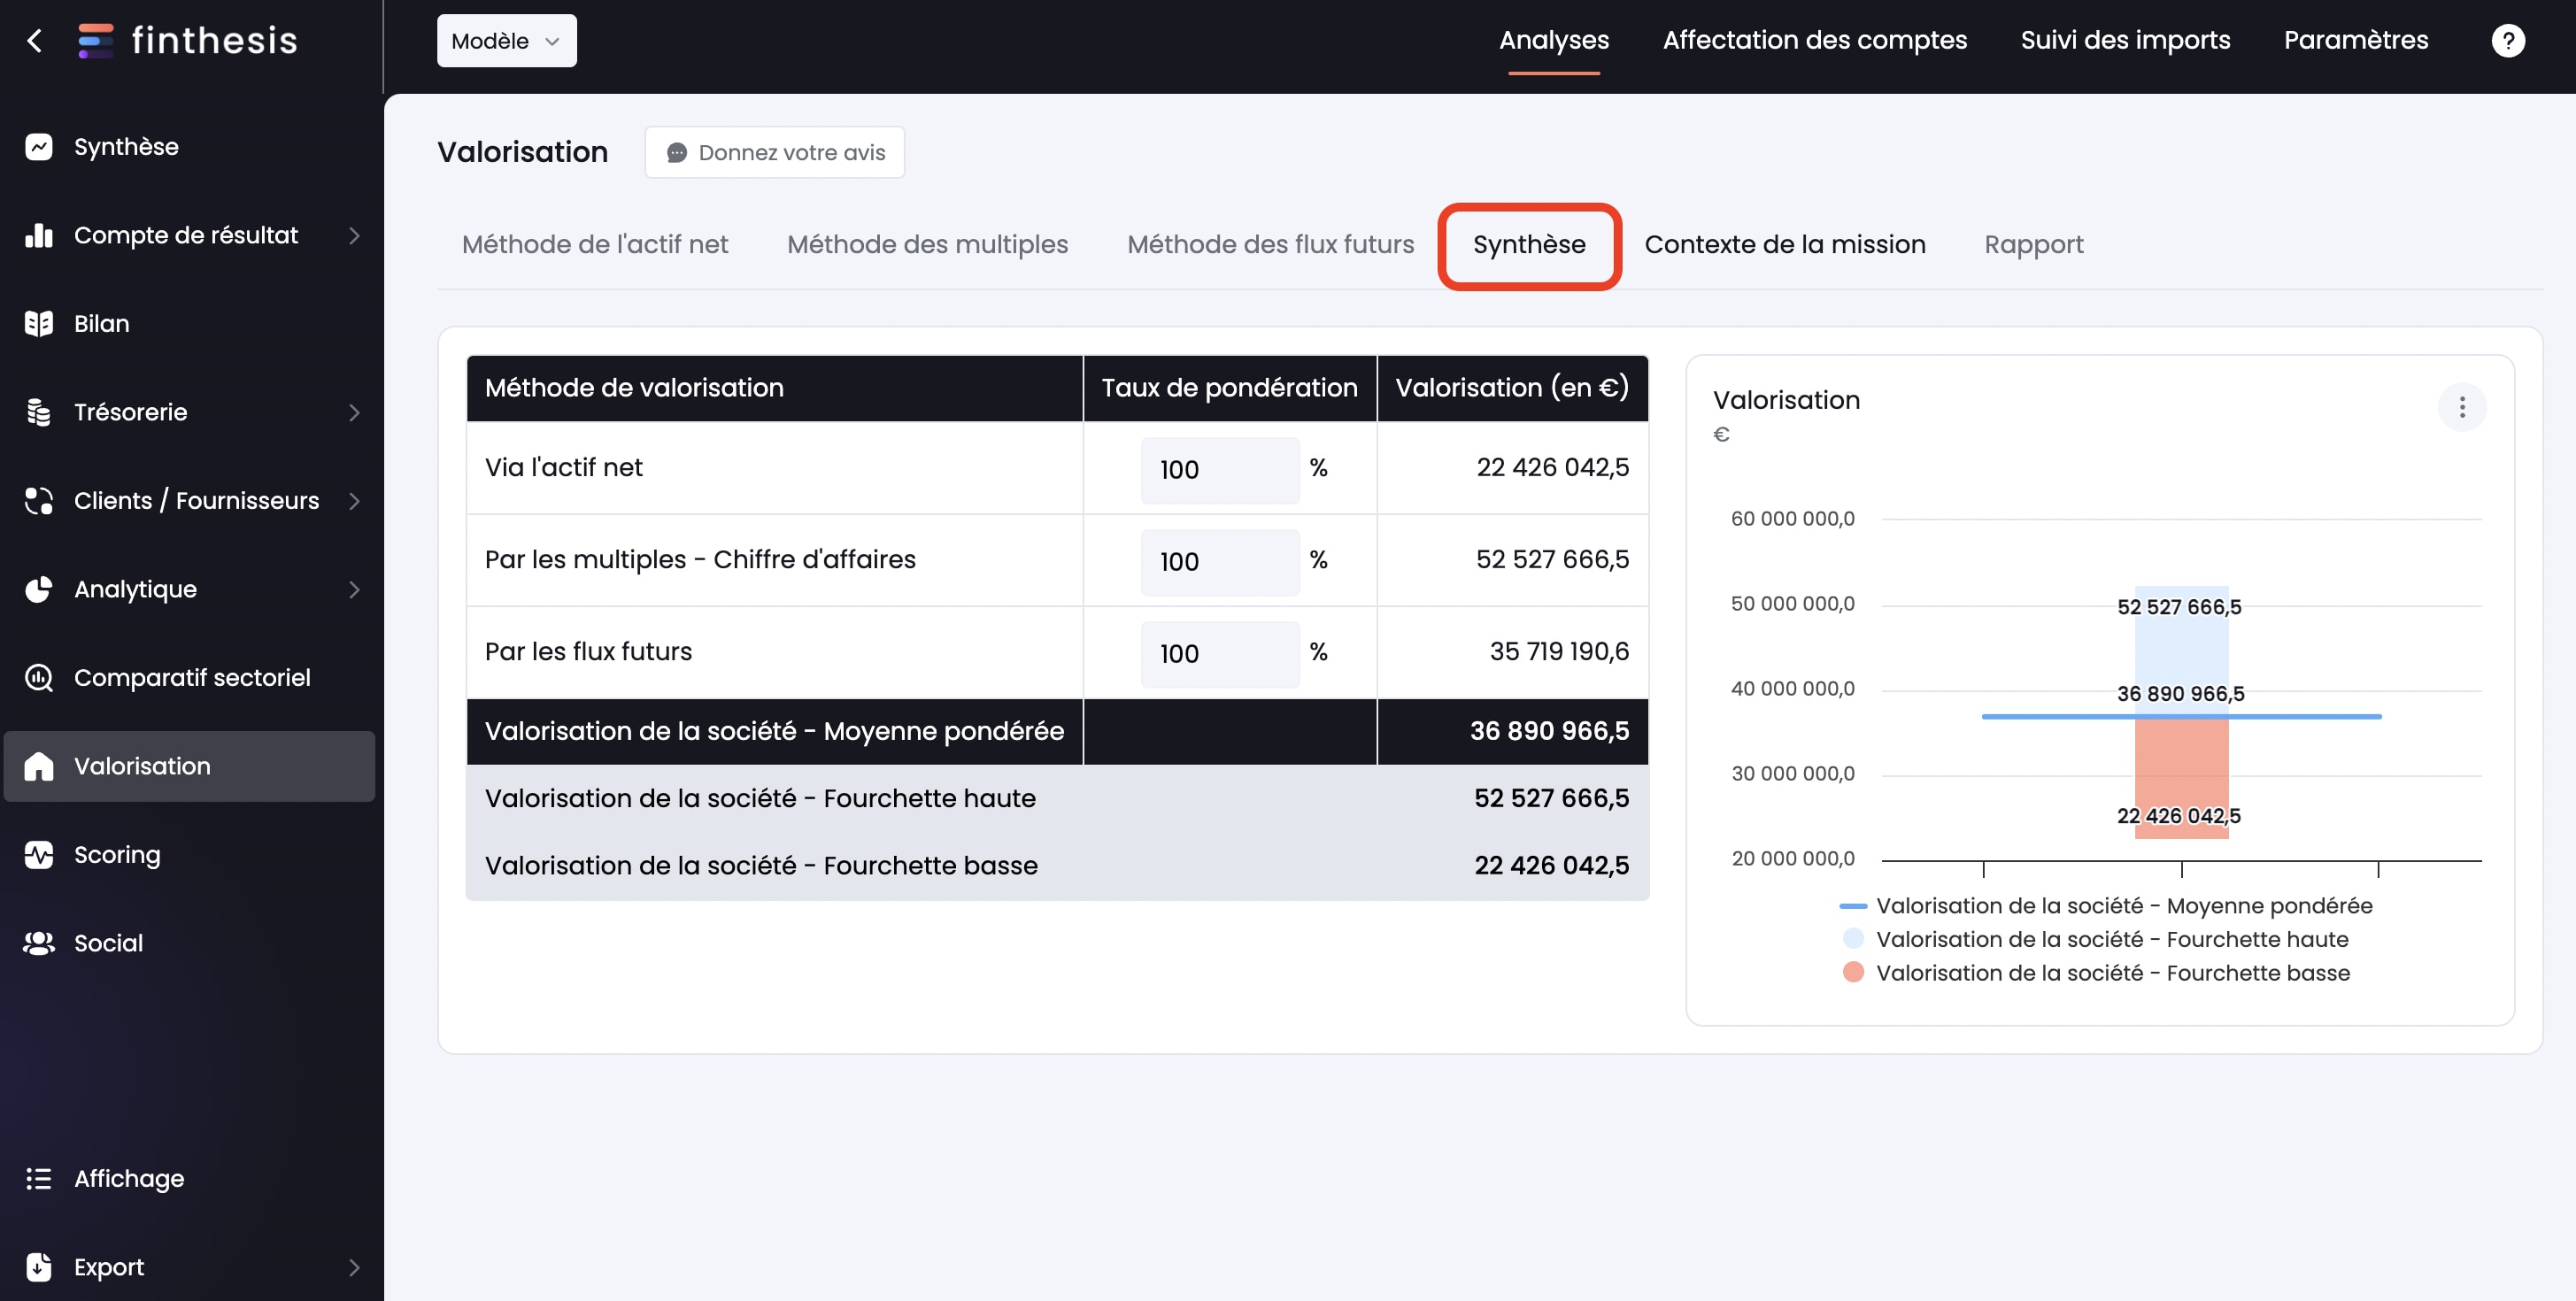Switch to Contexte de la mission tab
This screenshot has width=2576, height=1301.
coord(1785,245)
